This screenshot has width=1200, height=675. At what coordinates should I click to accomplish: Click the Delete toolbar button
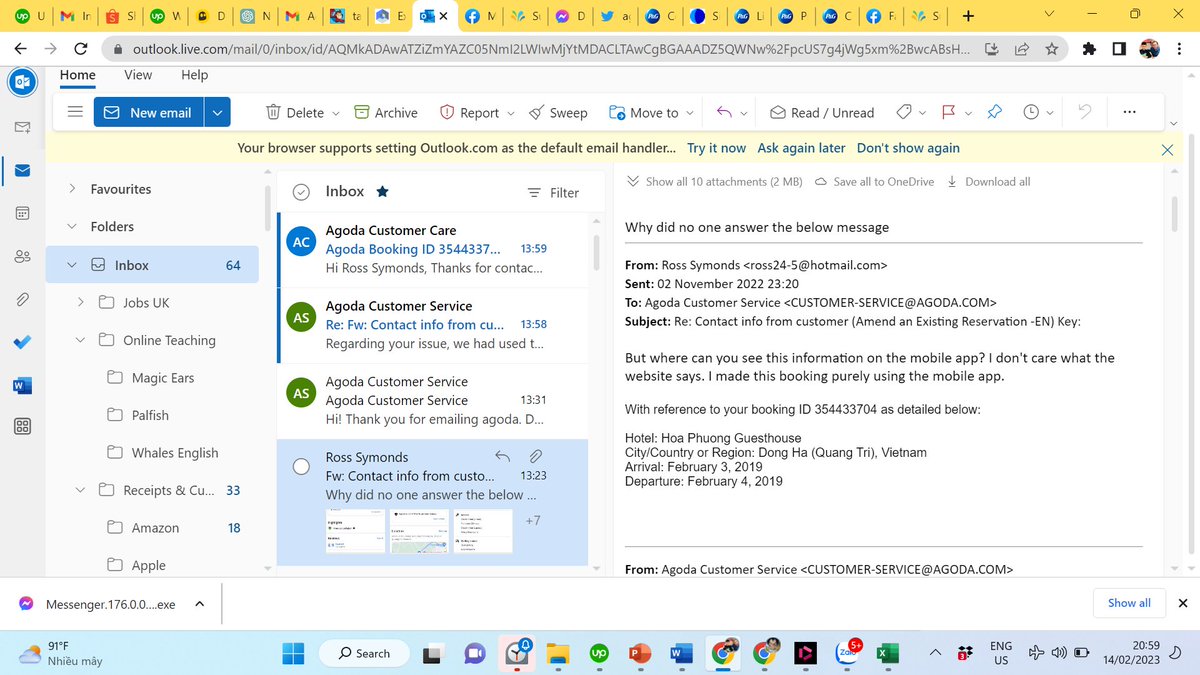point(294,113)
